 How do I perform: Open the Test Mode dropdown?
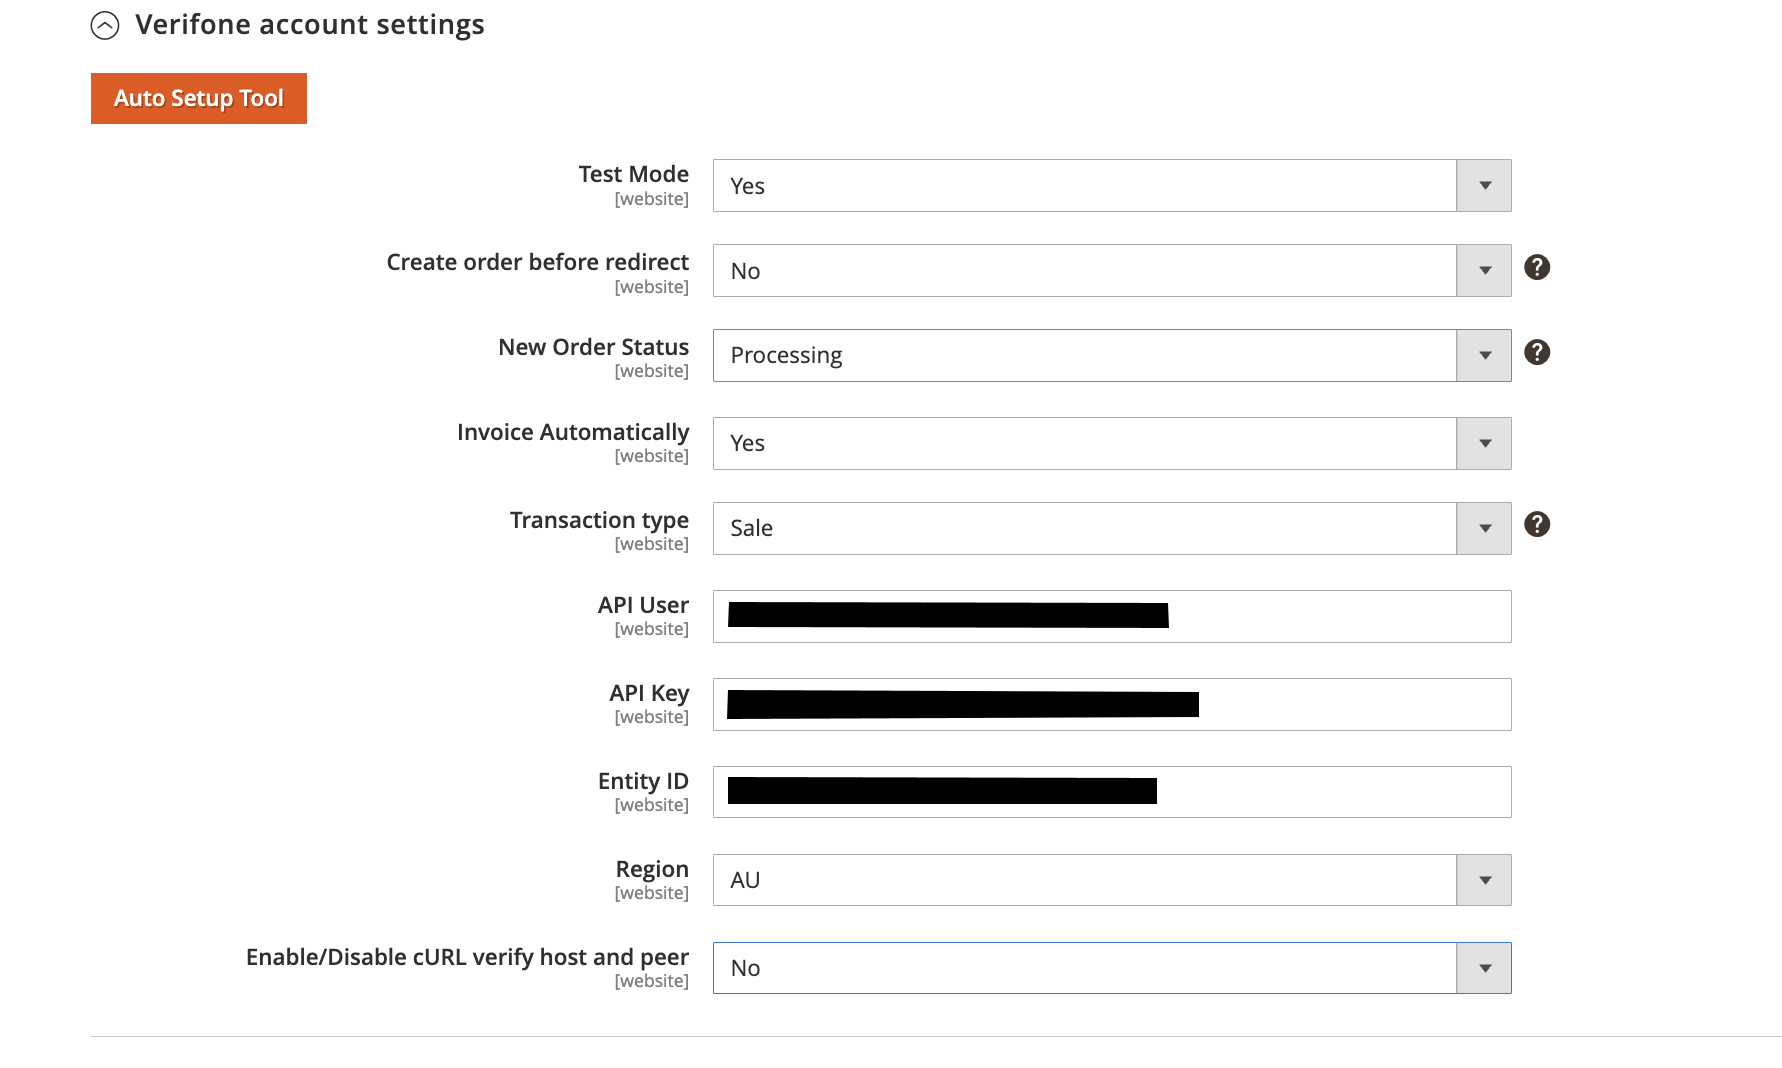click(x=1111, y=186)
